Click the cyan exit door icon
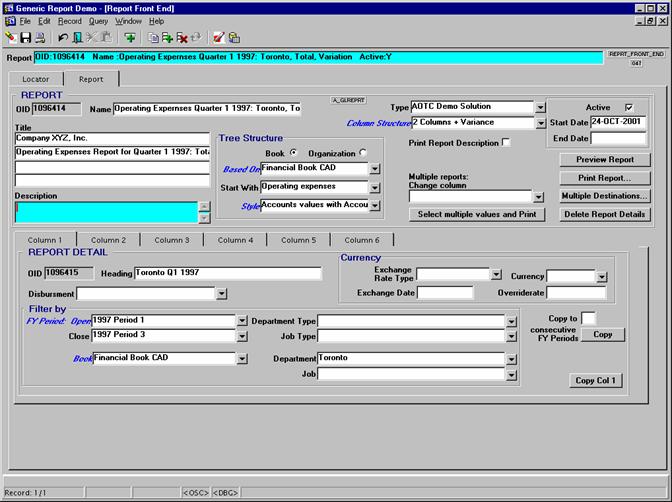This screenshot has width=672, height=502. (x=78, y=38)
